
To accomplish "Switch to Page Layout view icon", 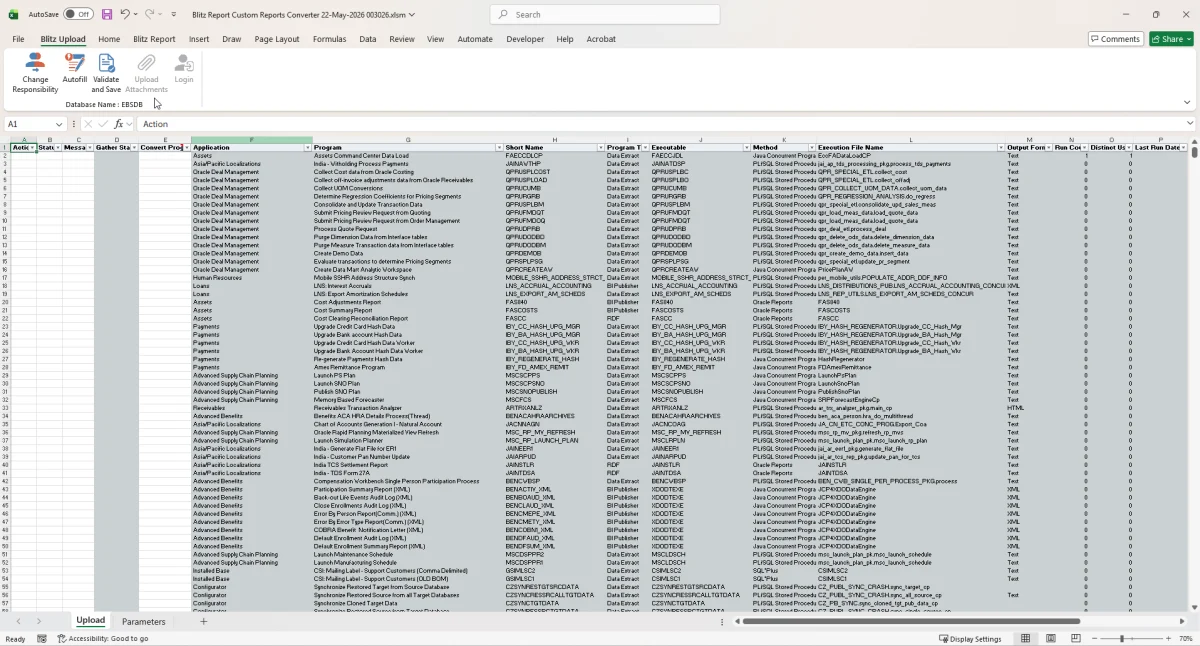I will (1050, 639).
